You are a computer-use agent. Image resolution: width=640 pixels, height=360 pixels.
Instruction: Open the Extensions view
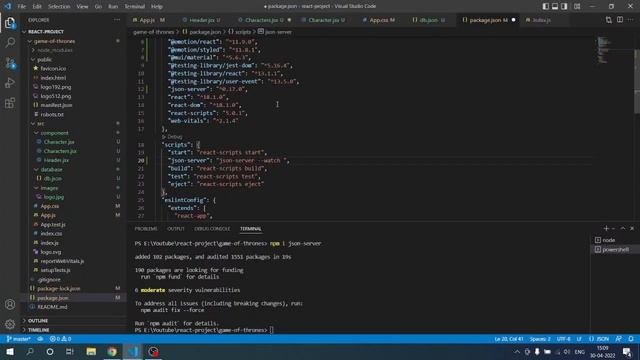tap(10, 103)
